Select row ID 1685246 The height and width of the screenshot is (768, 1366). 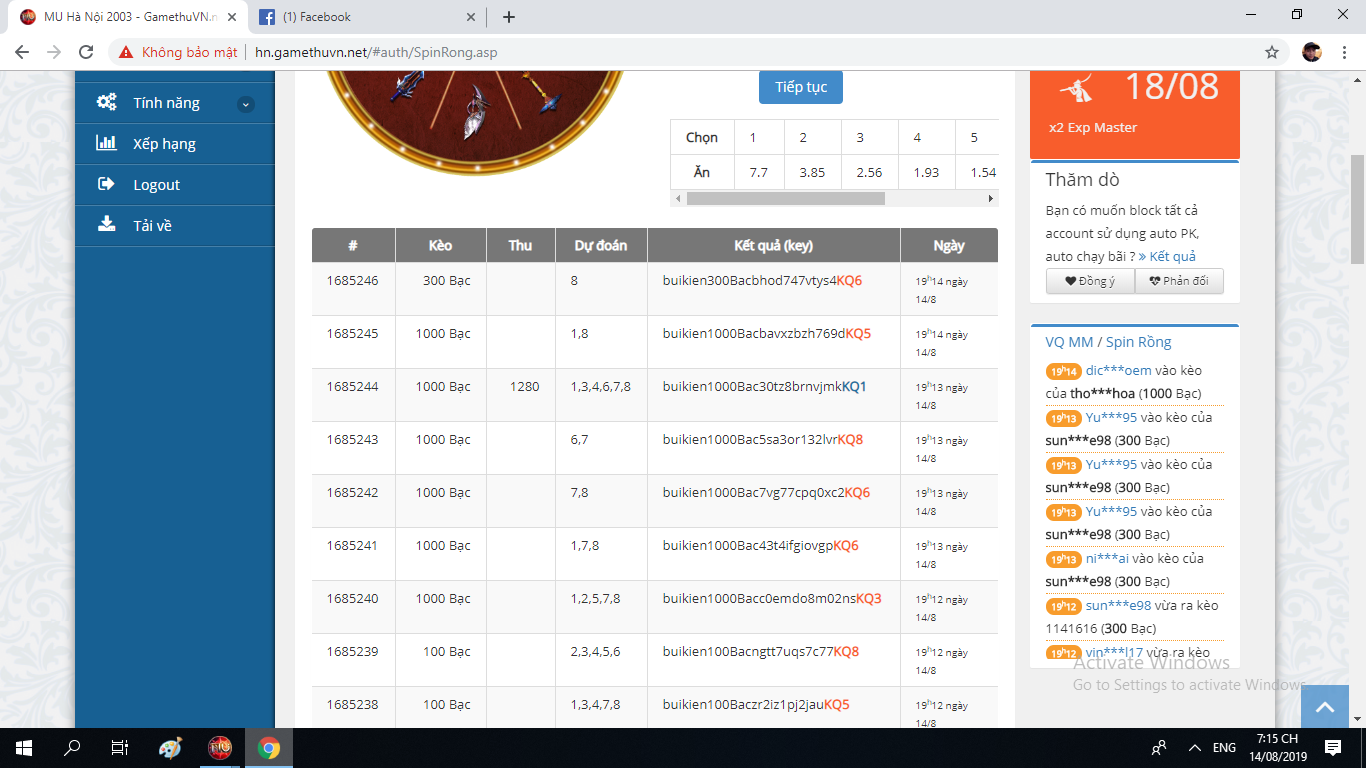(x=353, y=281)
